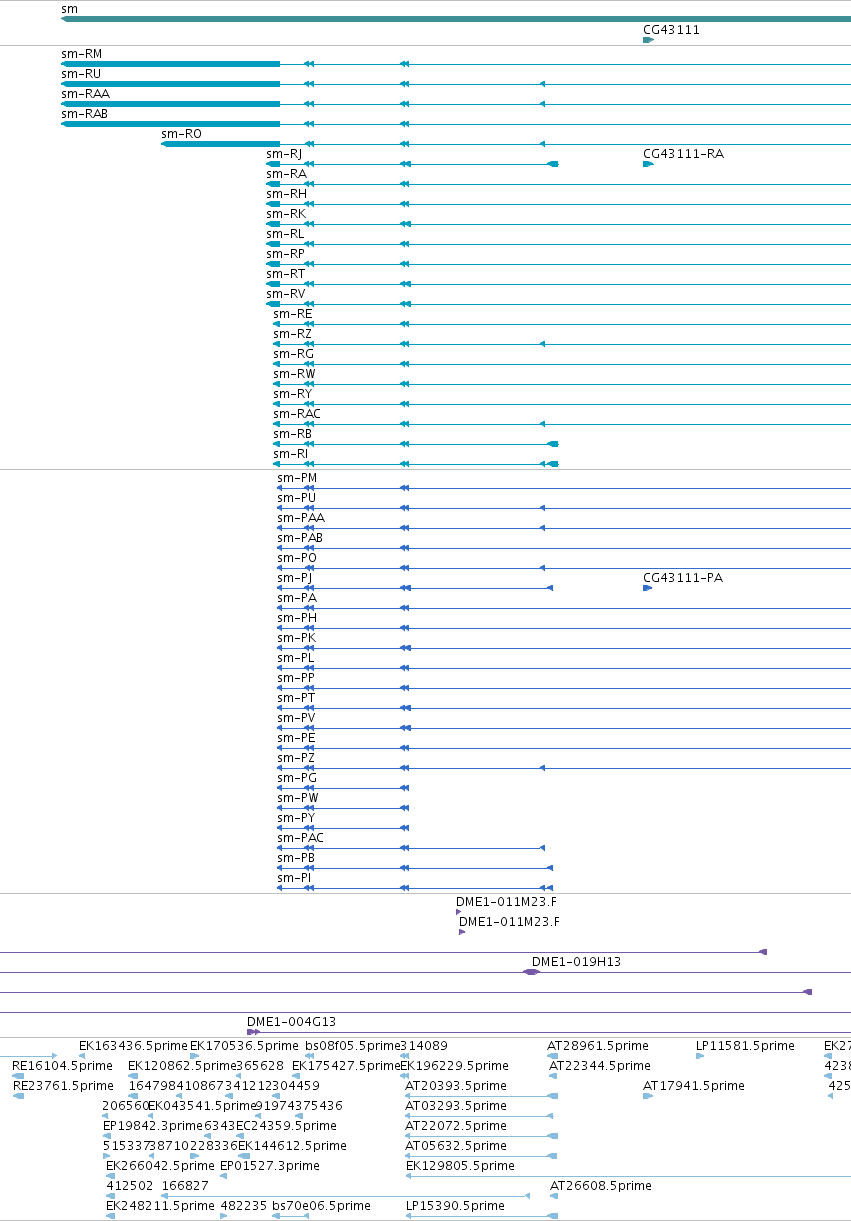Click the sm-PAC protein label
851x1221 pixels.
tap(300, 838)
